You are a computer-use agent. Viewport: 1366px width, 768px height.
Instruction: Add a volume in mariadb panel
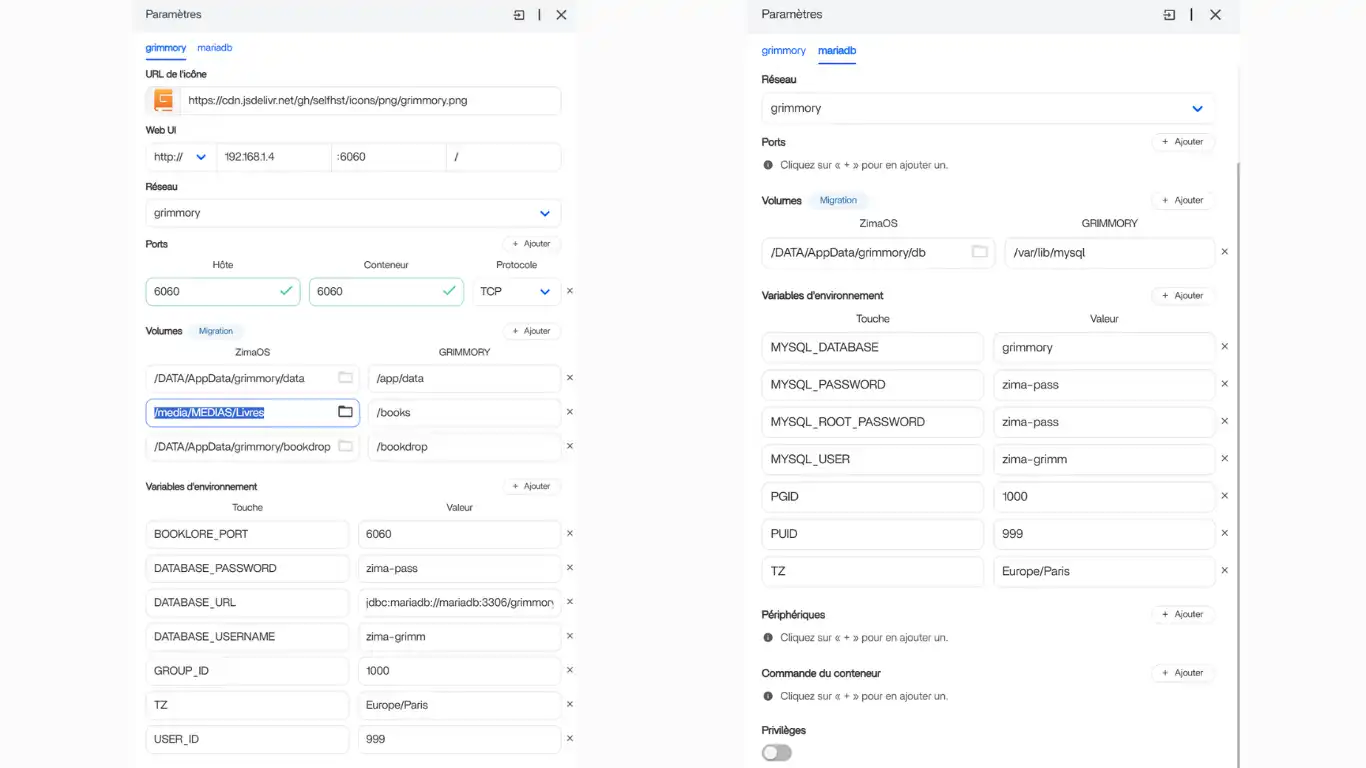pyautogui.click(x=1183, y=200)
